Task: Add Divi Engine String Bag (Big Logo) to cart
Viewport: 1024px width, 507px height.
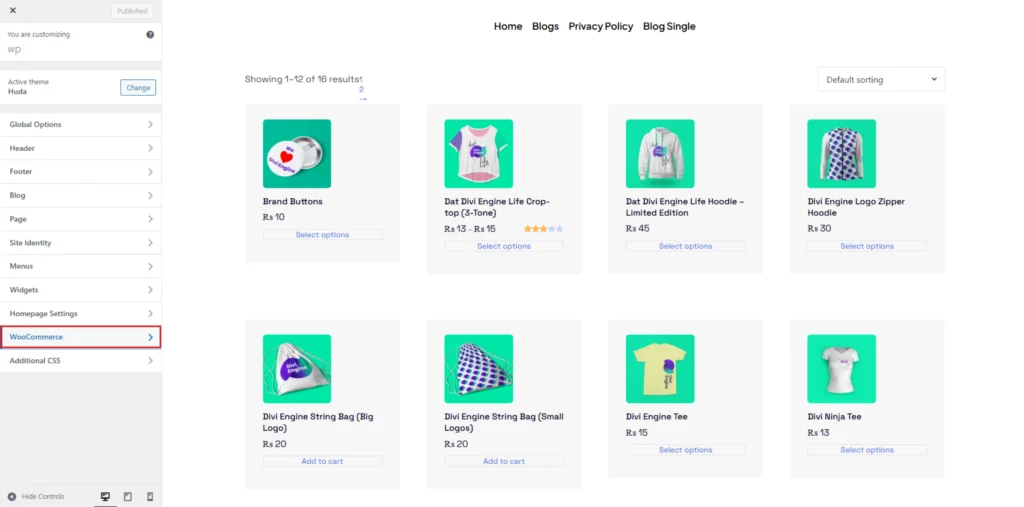Action: (x=323, y=461)
